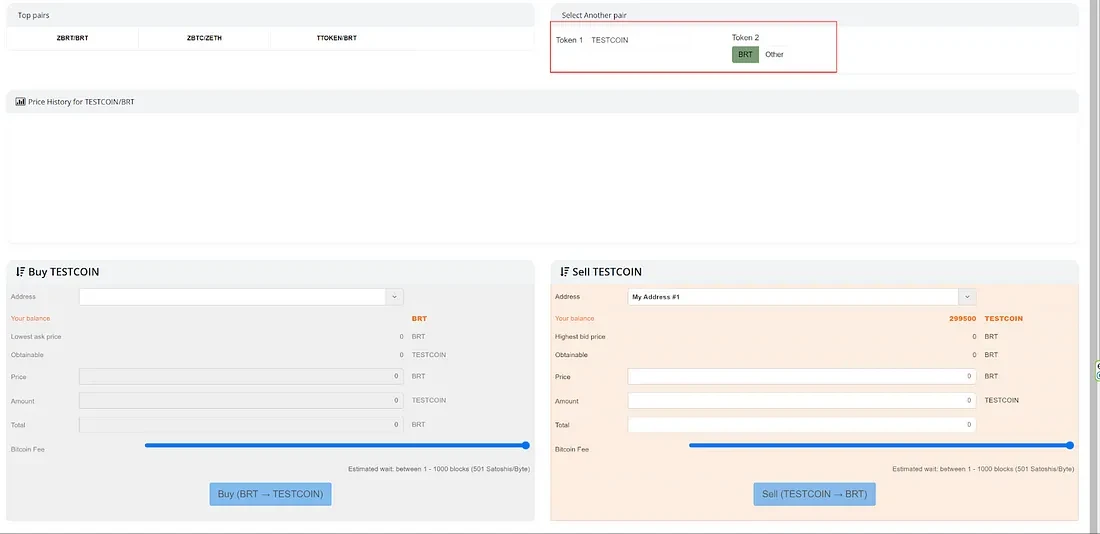Expand the My Address #1 dropdown
This screenshot has height=534, width=1100.
pos(966,297)
